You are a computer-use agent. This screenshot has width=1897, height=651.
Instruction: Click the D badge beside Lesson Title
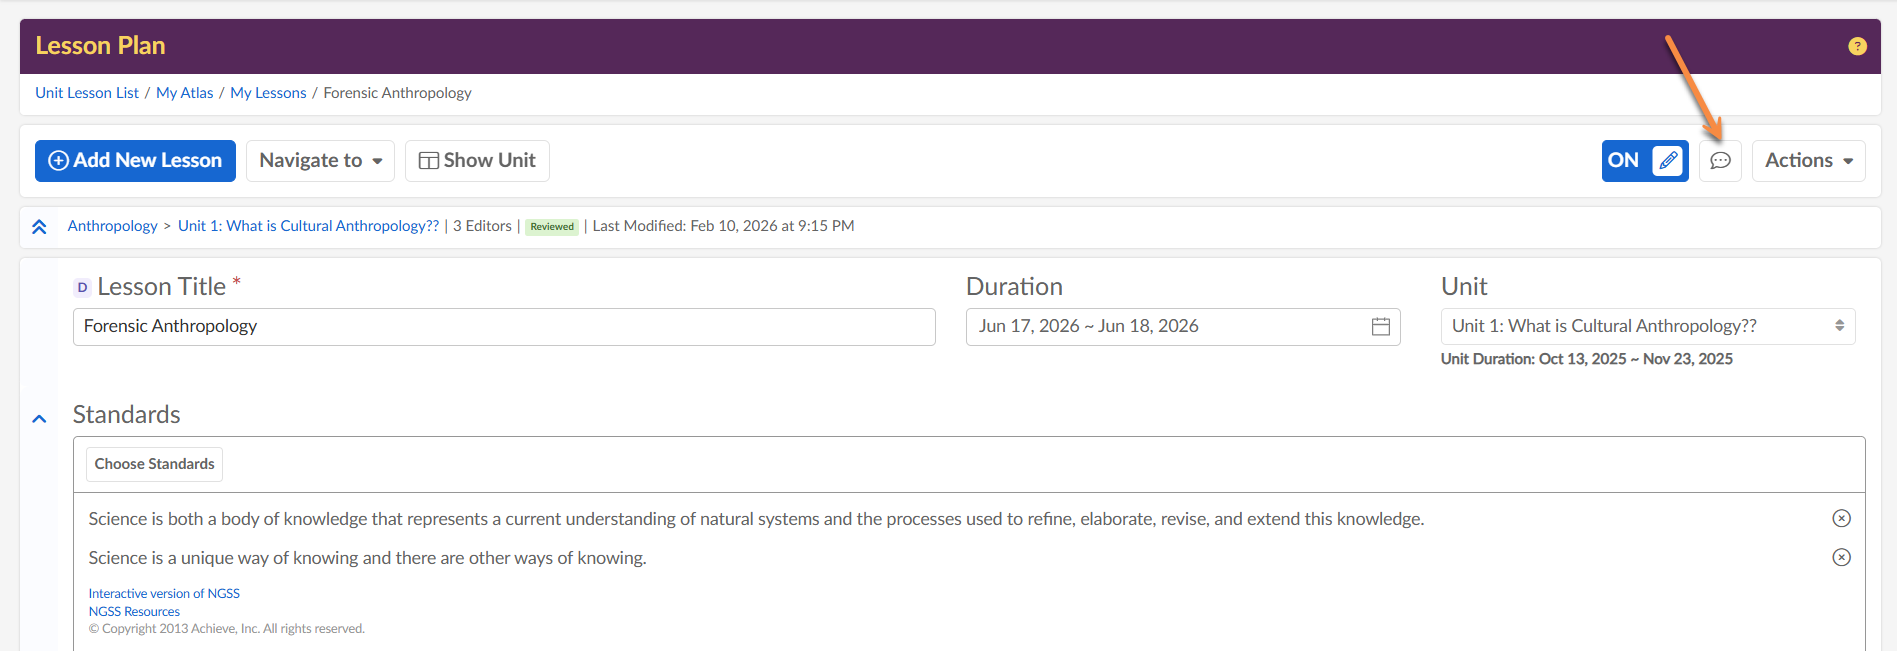82,288
